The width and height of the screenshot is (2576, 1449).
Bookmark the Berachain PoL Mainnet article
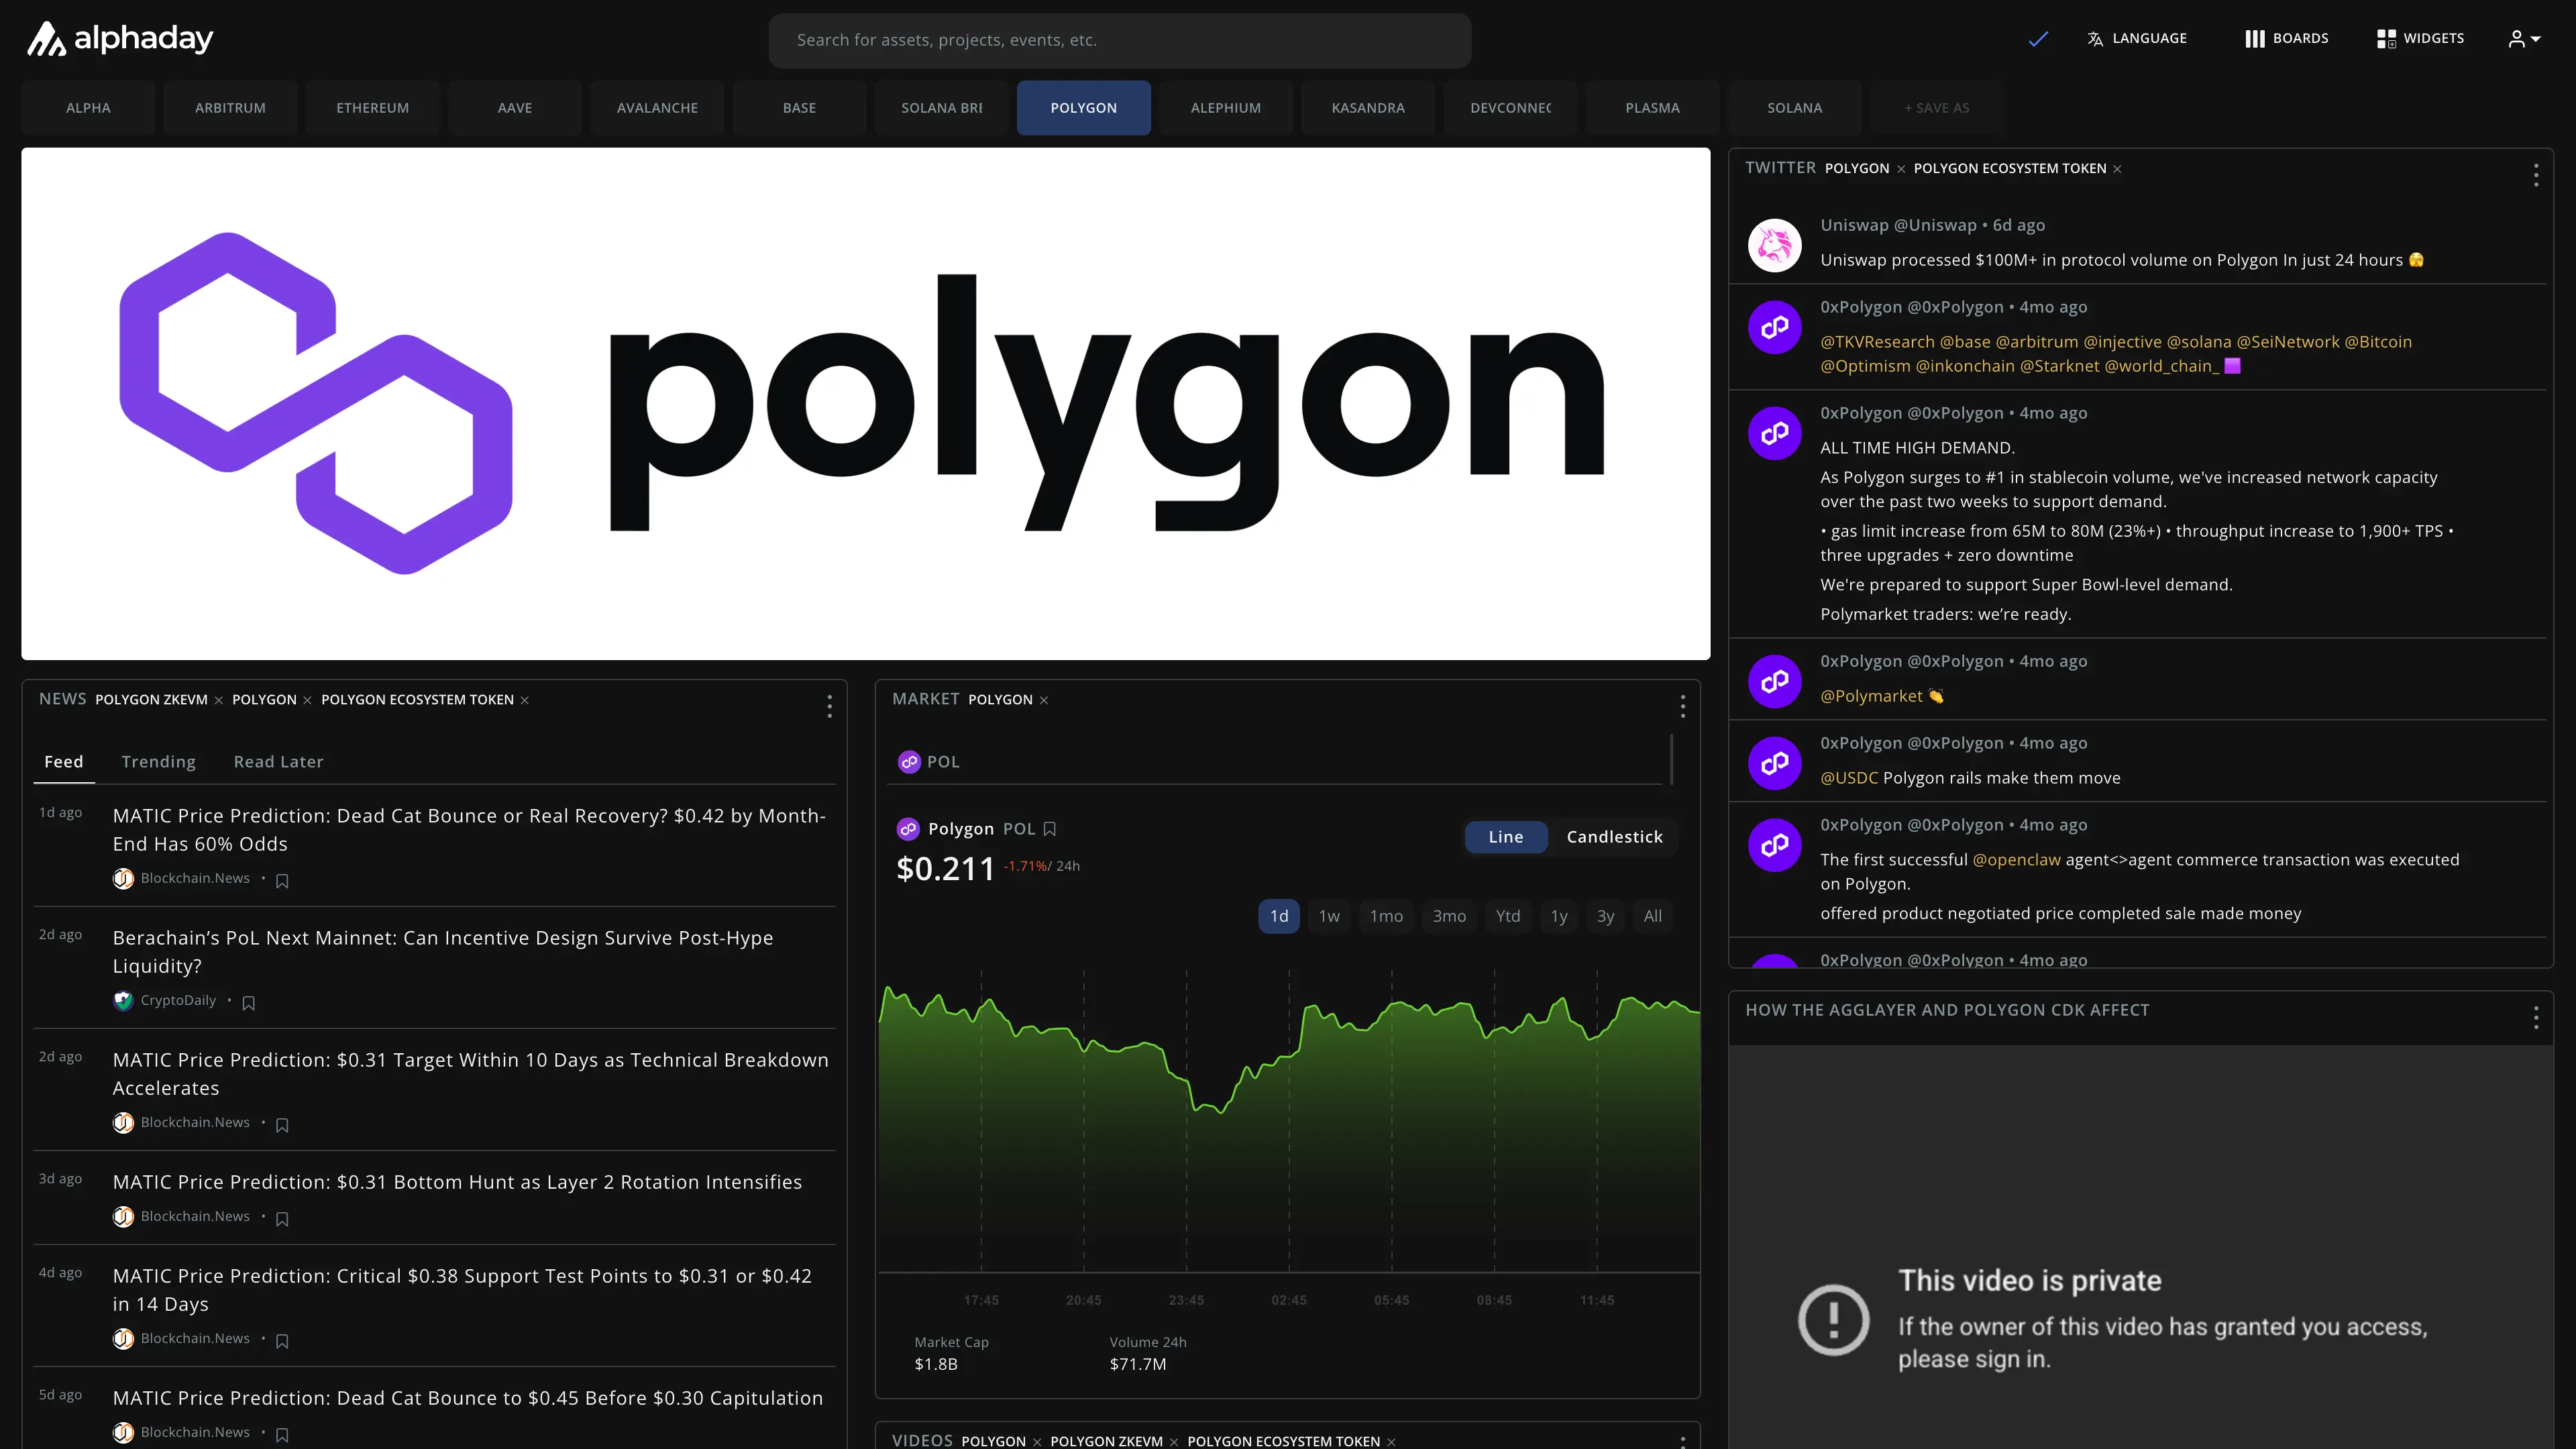(x=249, y=1003)
